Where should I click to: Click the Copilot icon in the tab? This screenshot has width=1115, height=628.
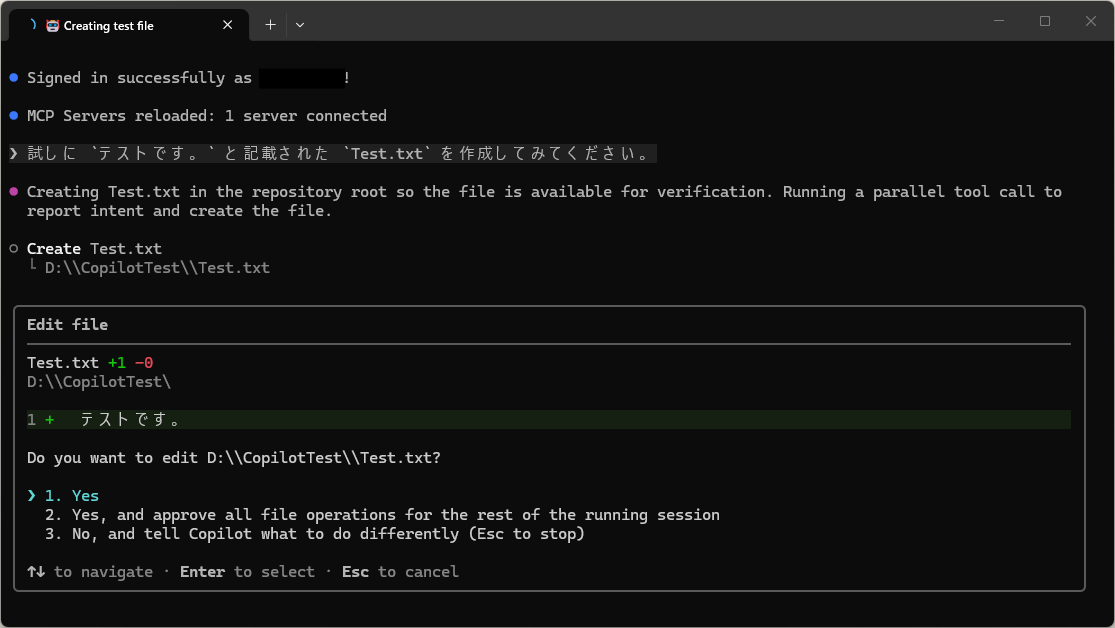click(53, 26)
